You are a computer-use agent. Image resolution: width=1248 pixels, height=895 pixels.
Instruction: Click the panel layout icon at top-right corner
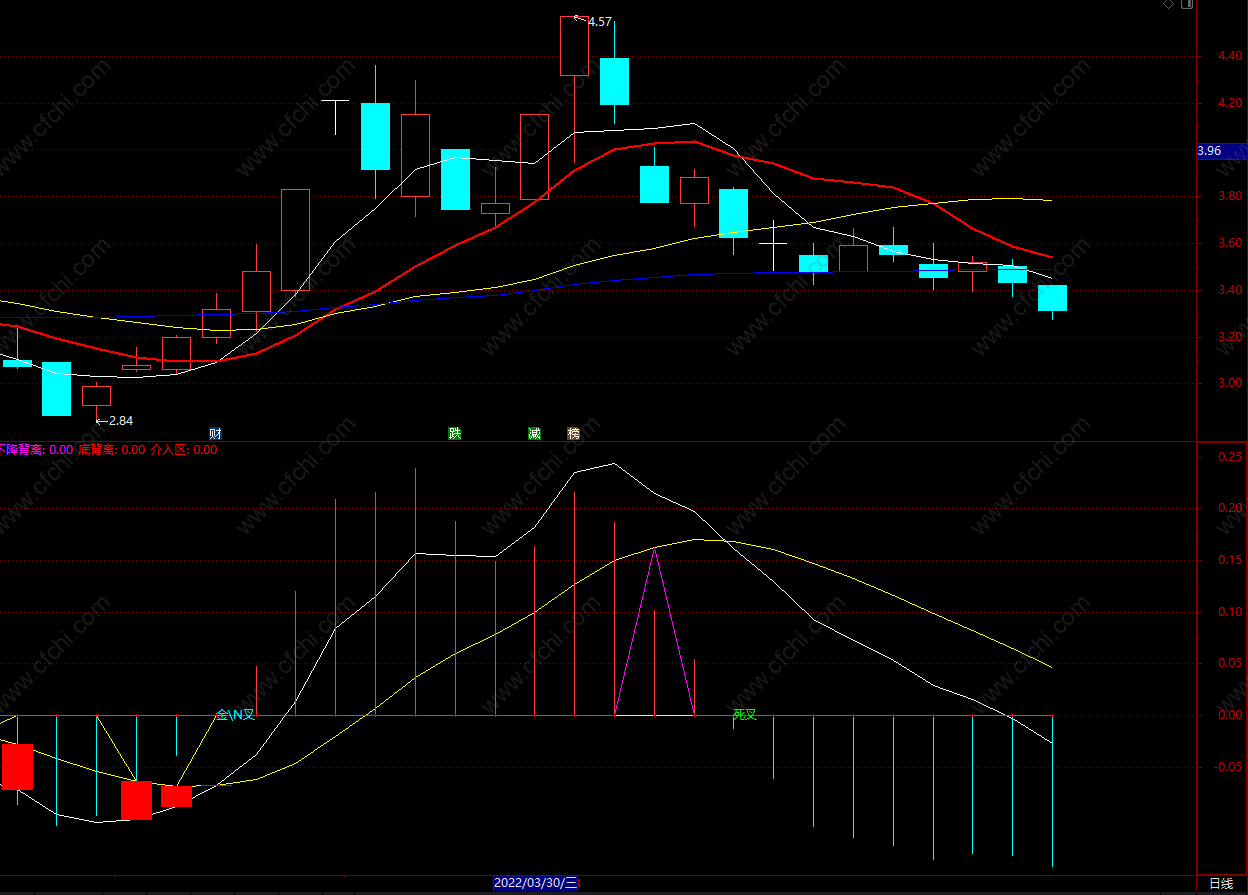pyautogui.click(x=1187, y=5)
